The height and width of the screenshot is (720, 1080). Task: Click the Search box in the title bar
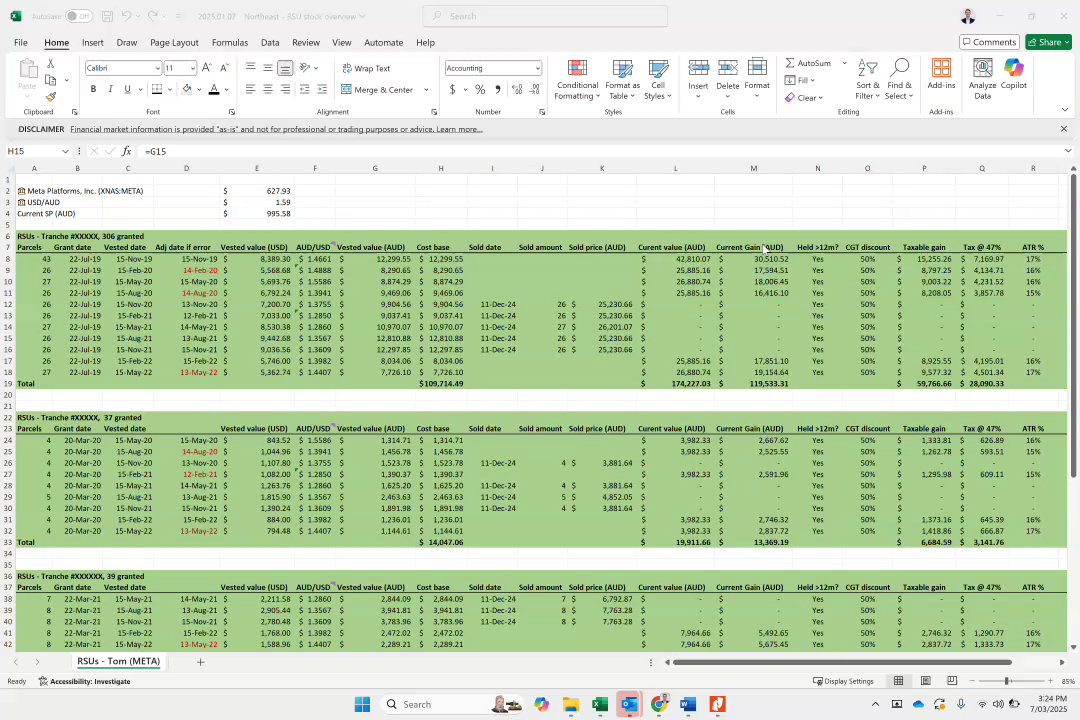[x=545, y=16]
